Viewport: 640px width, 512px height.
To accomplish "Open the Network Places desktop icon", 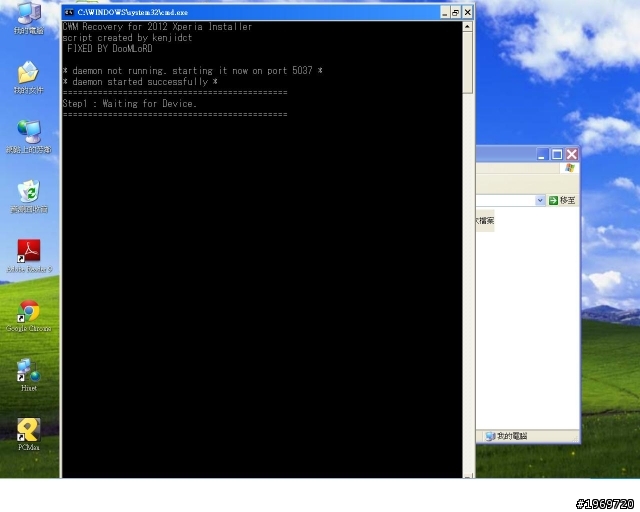I will coord(29,136).
